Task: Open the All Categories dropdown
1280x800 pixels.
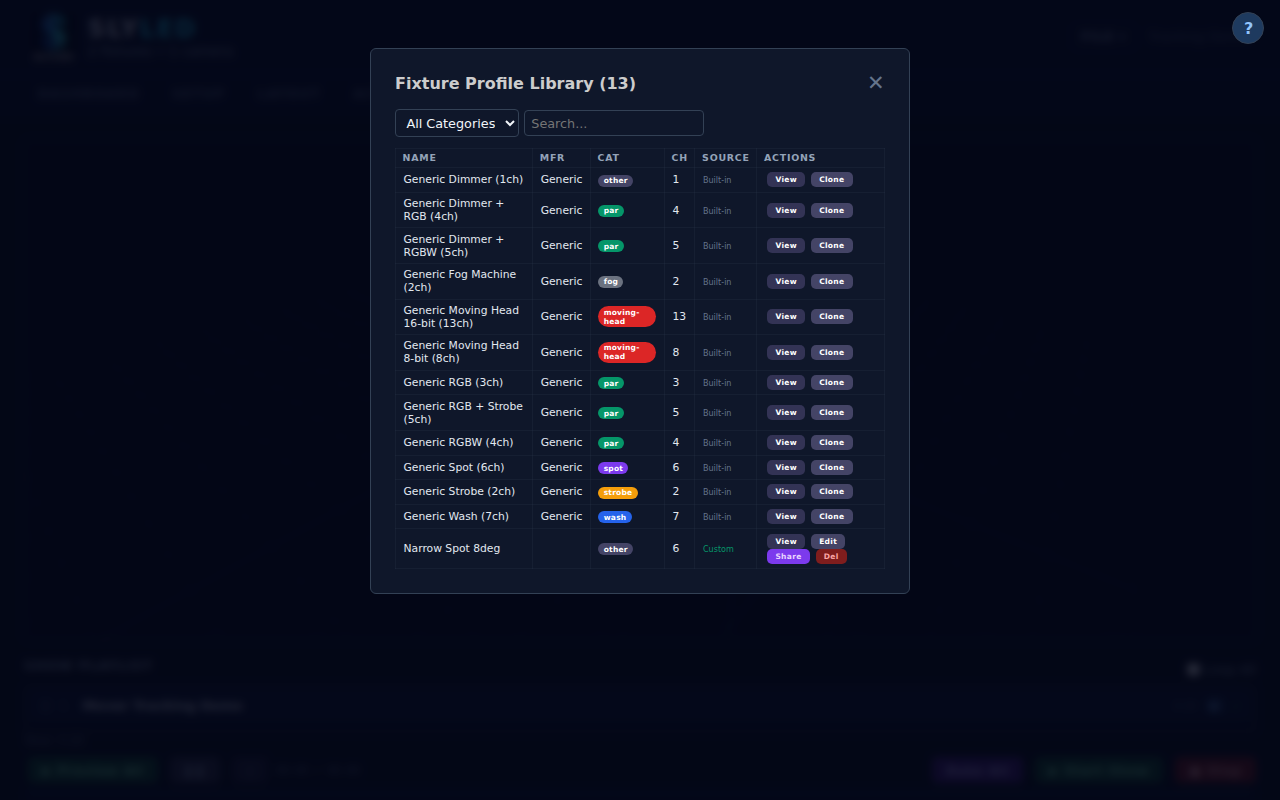Action: [456, 123]
